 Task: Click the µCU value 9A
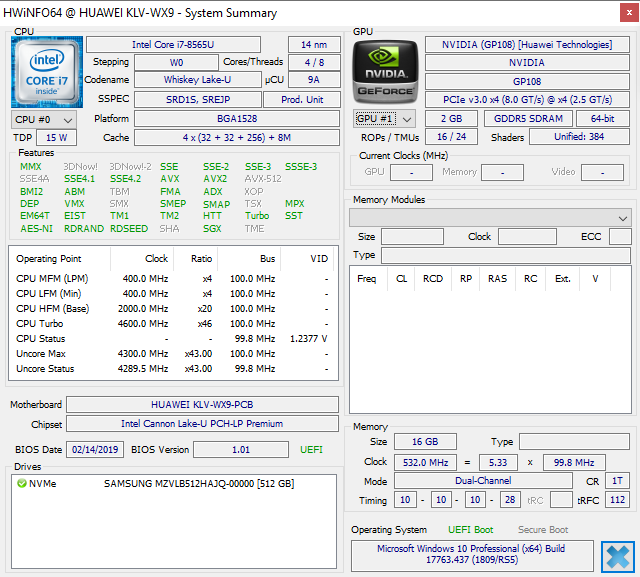[314, 80]
